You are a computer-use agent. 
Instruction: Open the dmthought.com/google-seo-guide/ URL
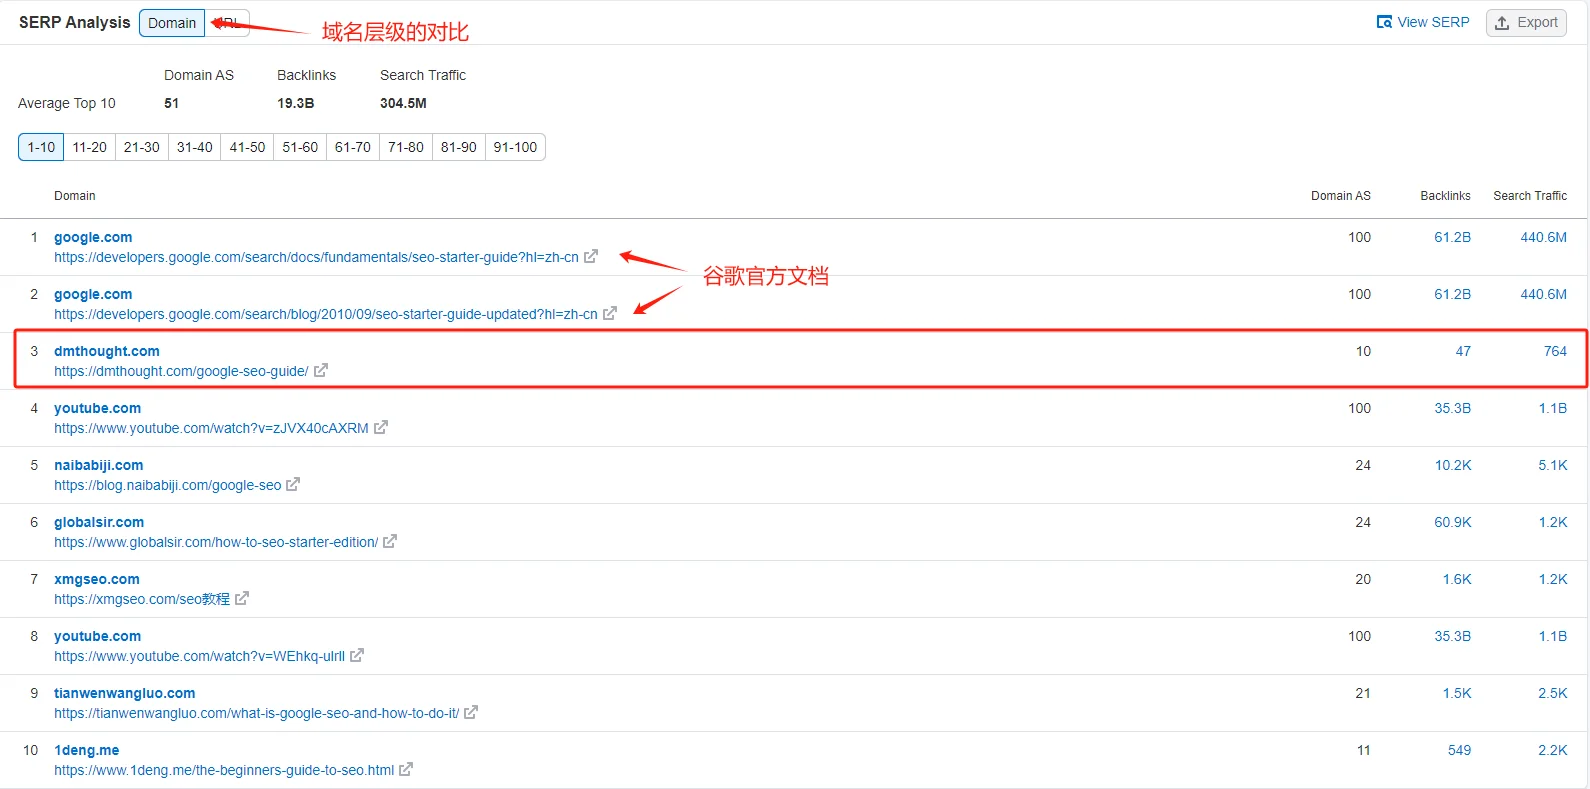[181, 371]
